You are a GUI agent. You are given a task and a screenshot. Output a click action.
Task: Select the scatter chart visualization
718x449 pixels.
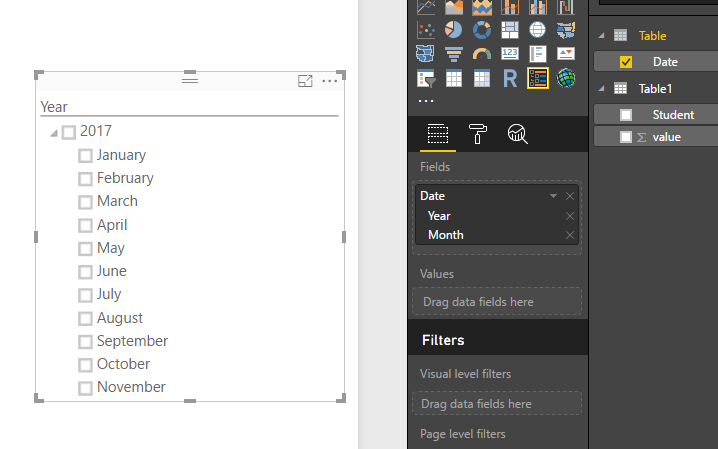[x=426, y=30]
